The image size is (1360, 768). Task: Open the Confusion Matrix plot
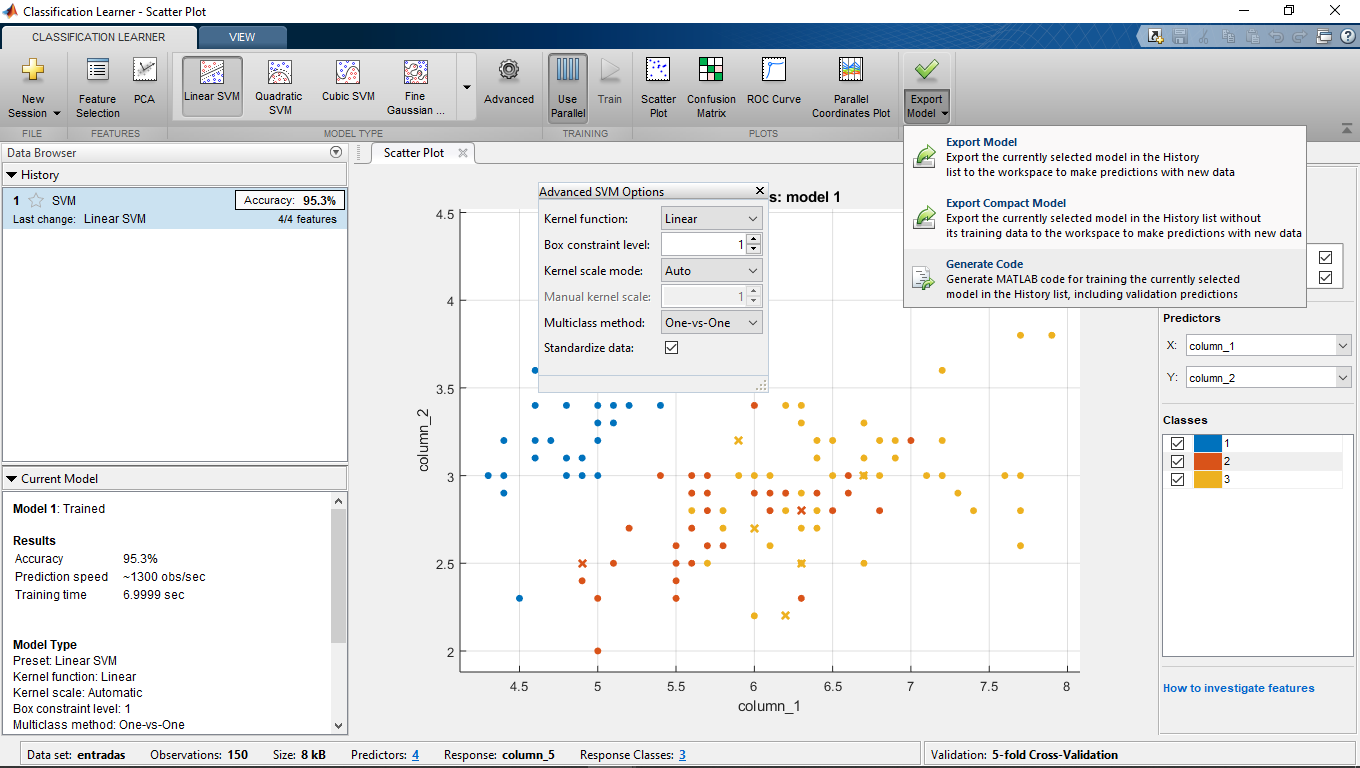pos(711,88)
